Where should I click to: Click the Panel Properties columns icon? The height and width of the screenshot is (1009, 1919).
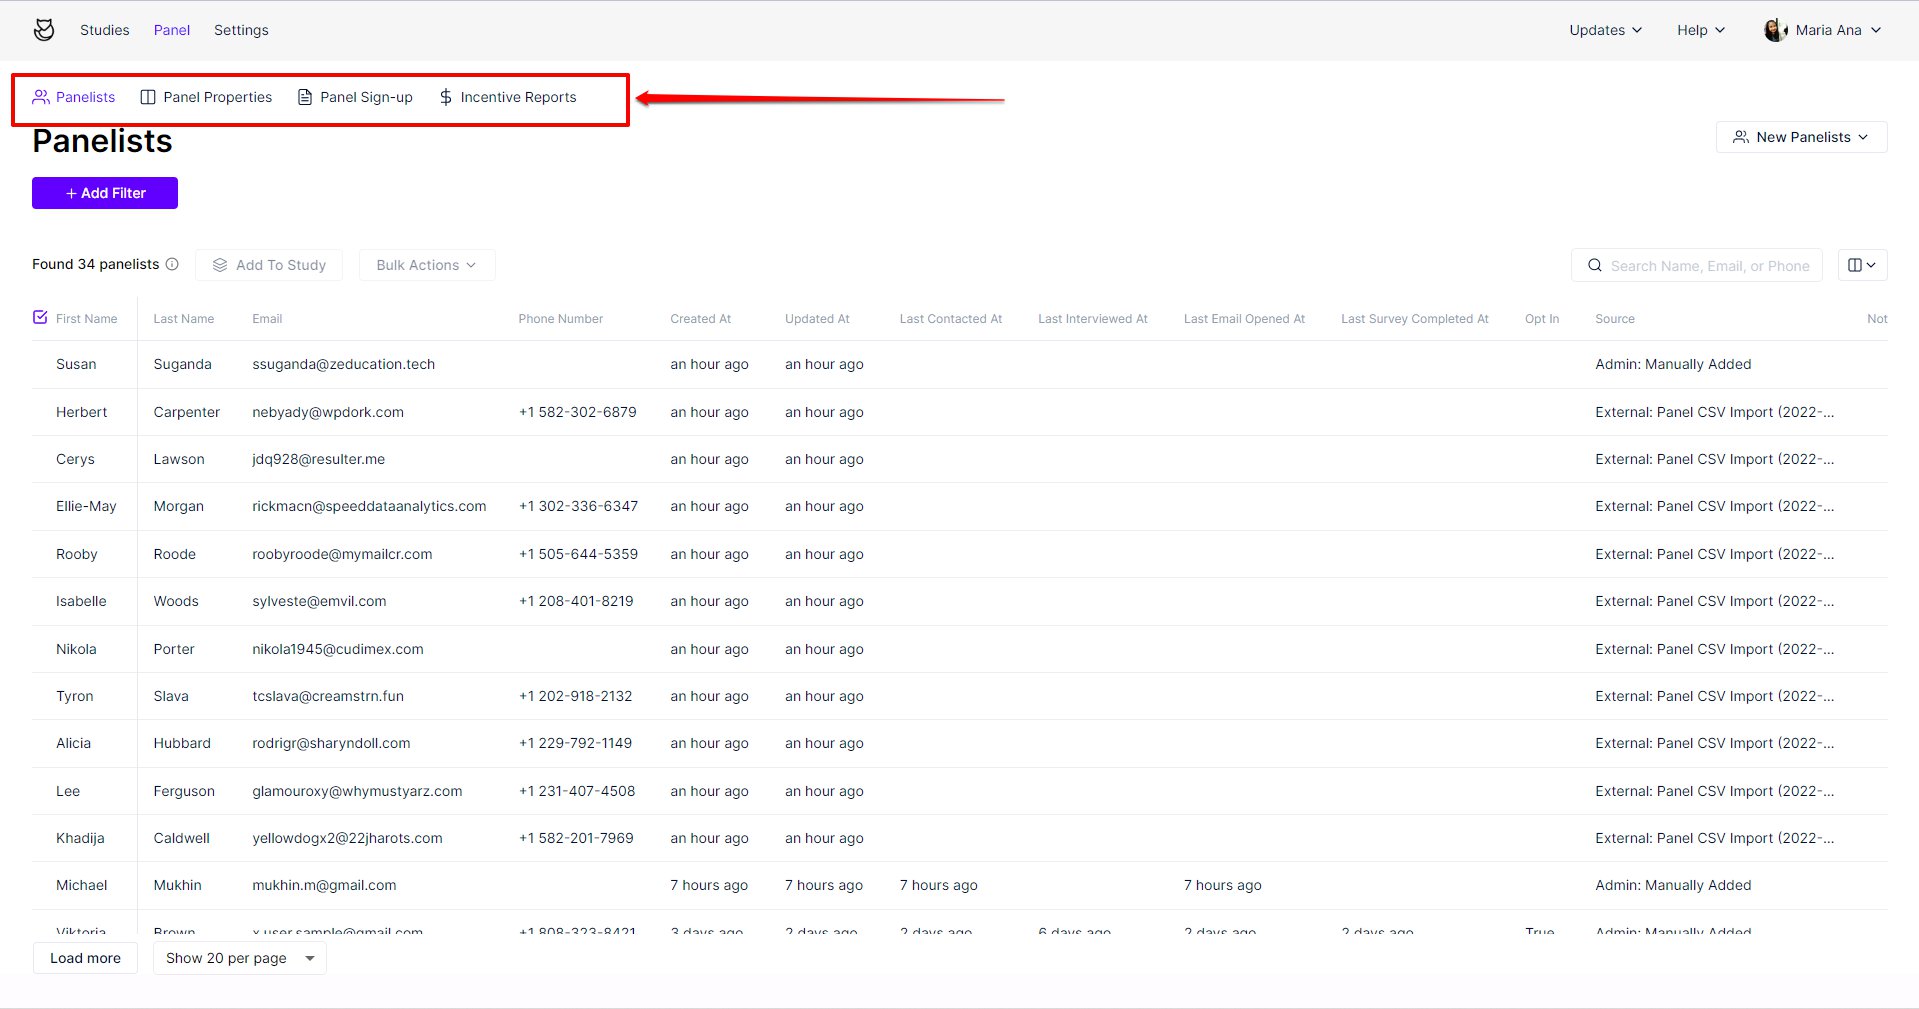(x=147, y=97)
